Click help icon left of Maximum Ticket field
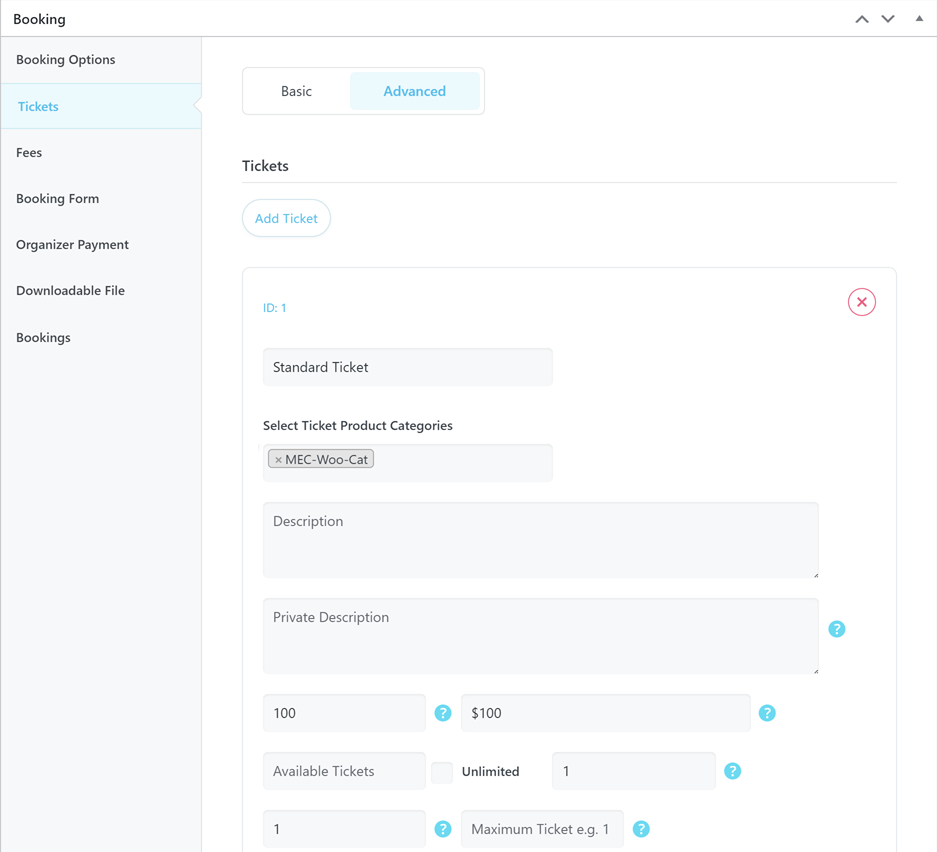 point(443,829)
